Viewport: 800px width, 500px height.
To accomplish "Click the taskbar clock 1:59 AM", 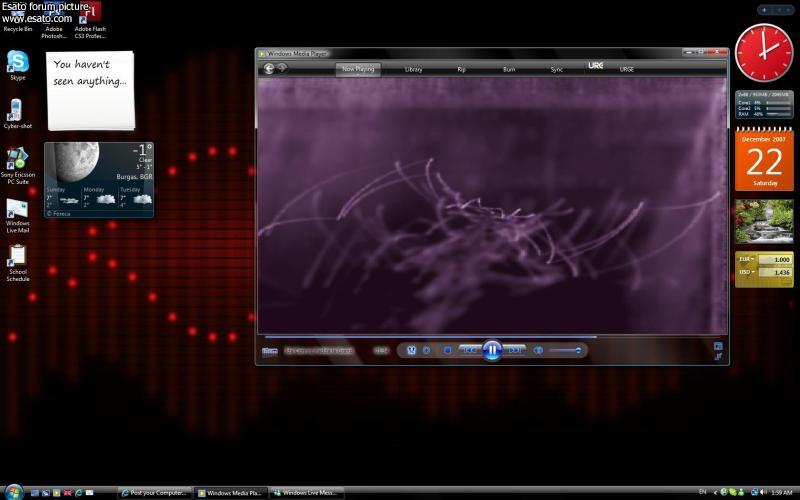I will coord(782,492).
